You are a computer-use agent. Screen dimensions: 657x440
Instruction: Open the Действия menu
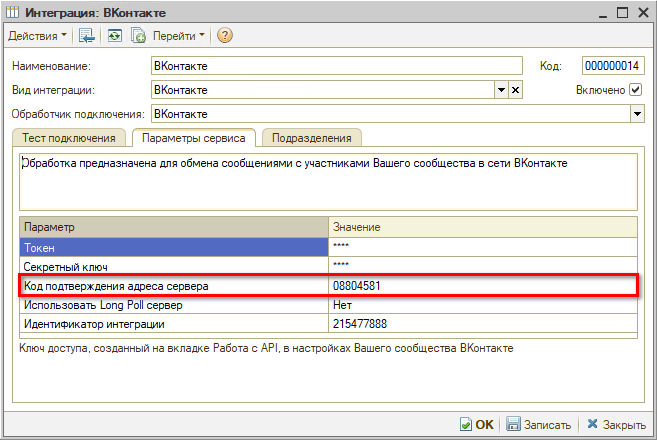pos(37,36)
